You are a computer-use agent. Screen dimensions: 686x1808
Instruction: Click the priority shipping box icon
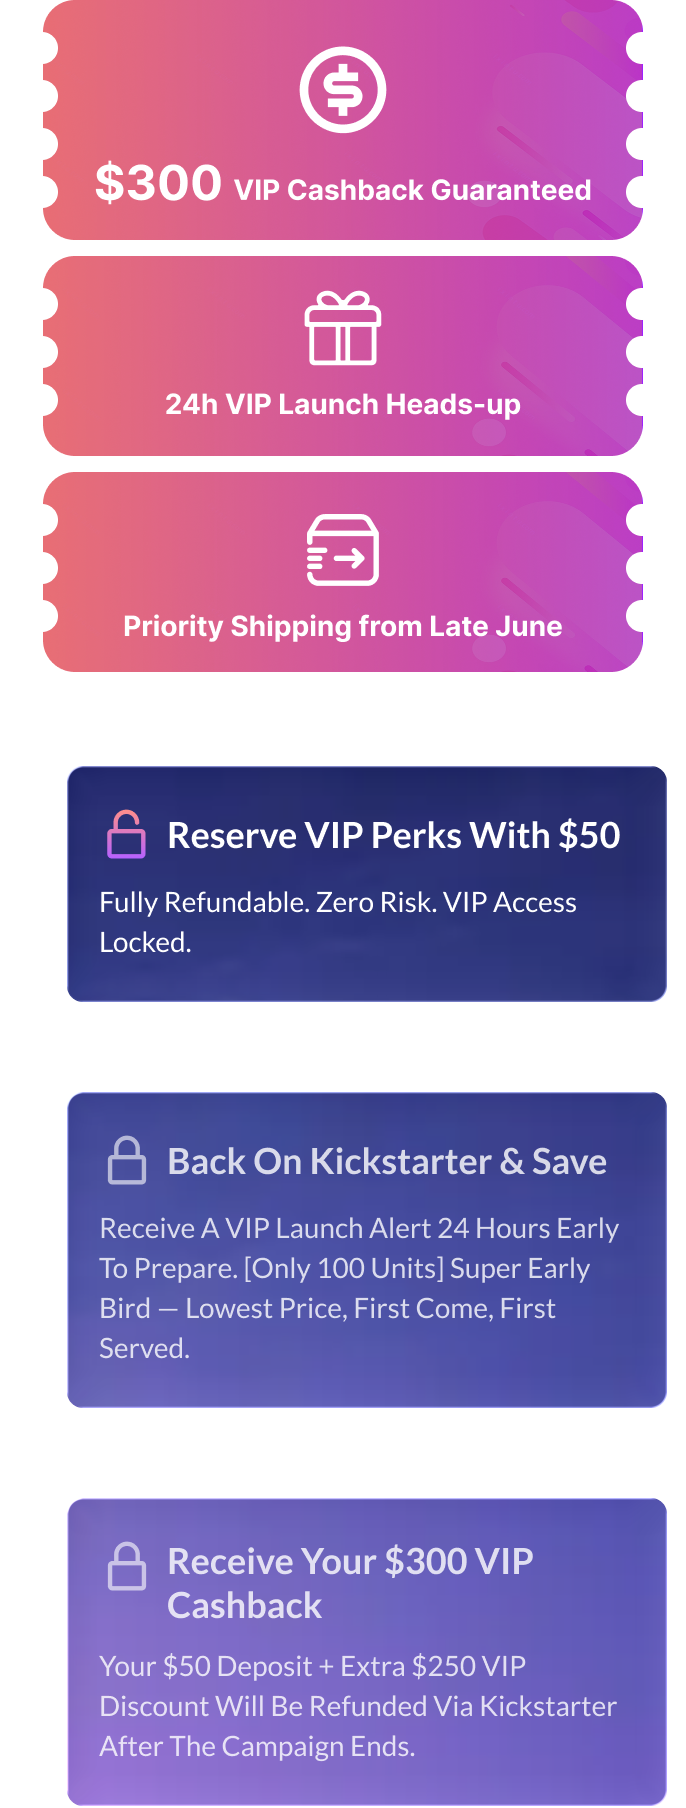coord(343,549)
